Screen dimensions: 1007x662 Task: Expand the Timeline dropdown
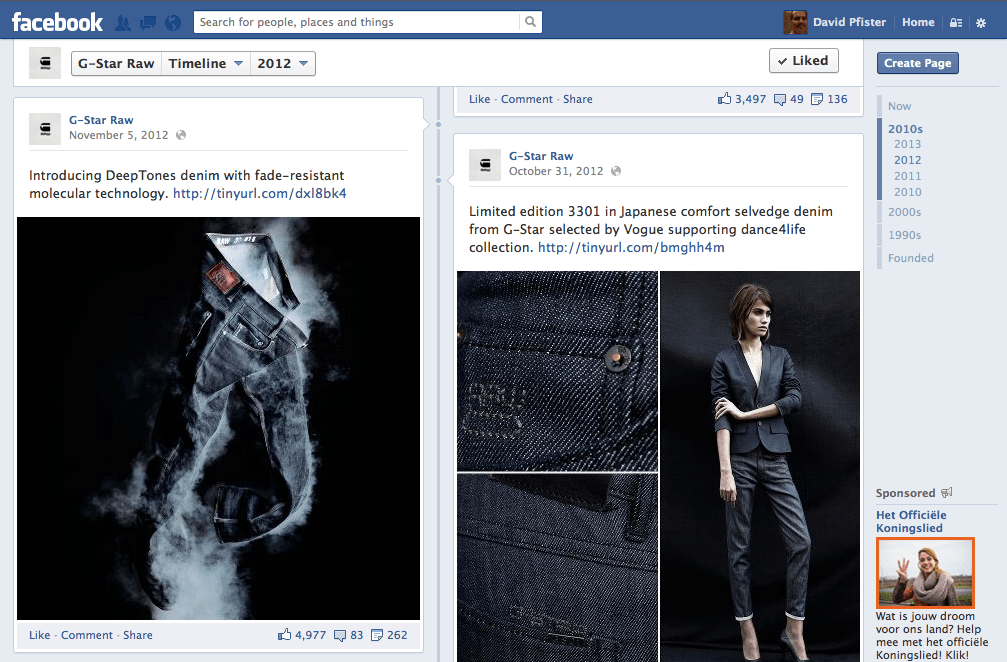(205, 64)
